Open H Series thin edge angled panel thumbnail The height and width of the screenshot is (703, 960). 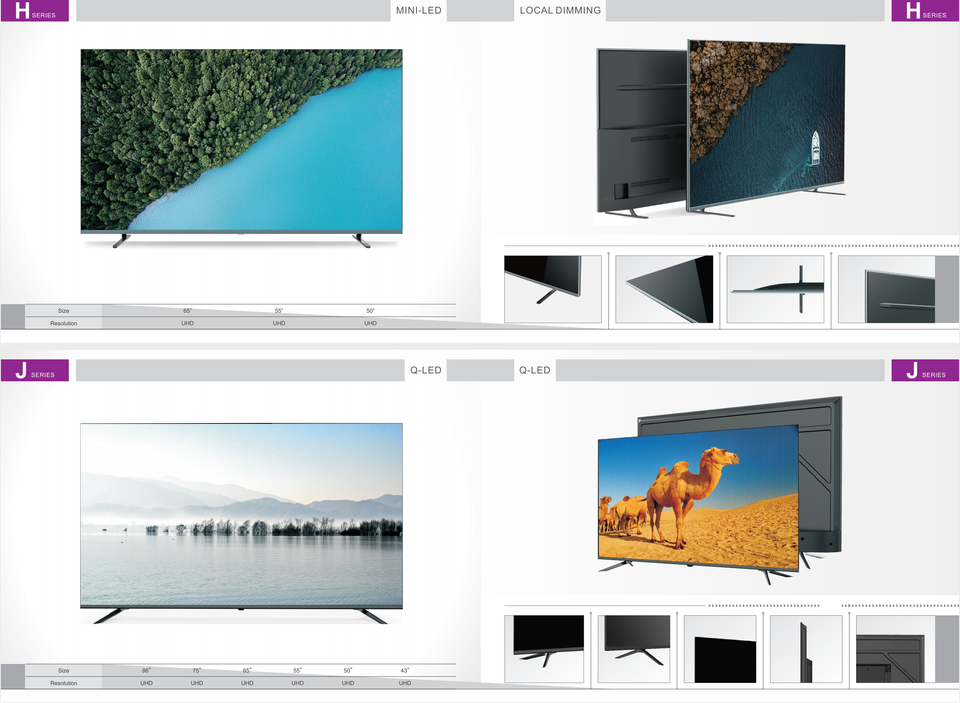coord(664,289)
